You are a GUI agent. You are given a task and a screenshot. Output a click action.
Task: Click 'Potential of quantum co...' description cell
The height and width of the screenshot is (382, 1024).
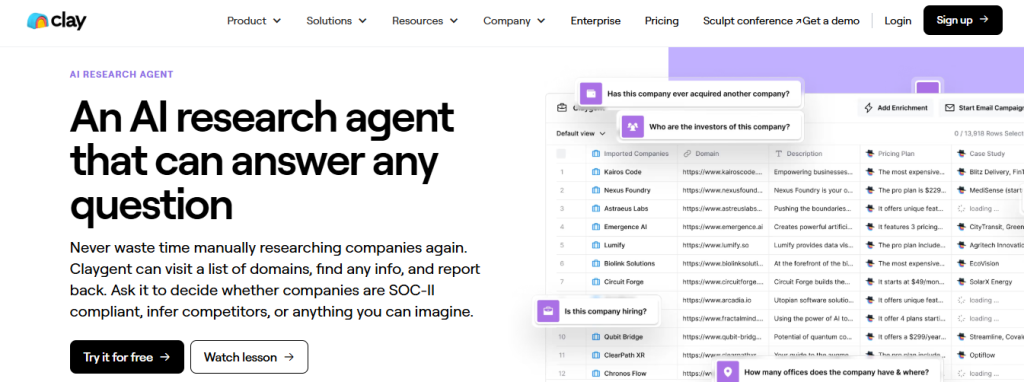(x=814, y=337)
